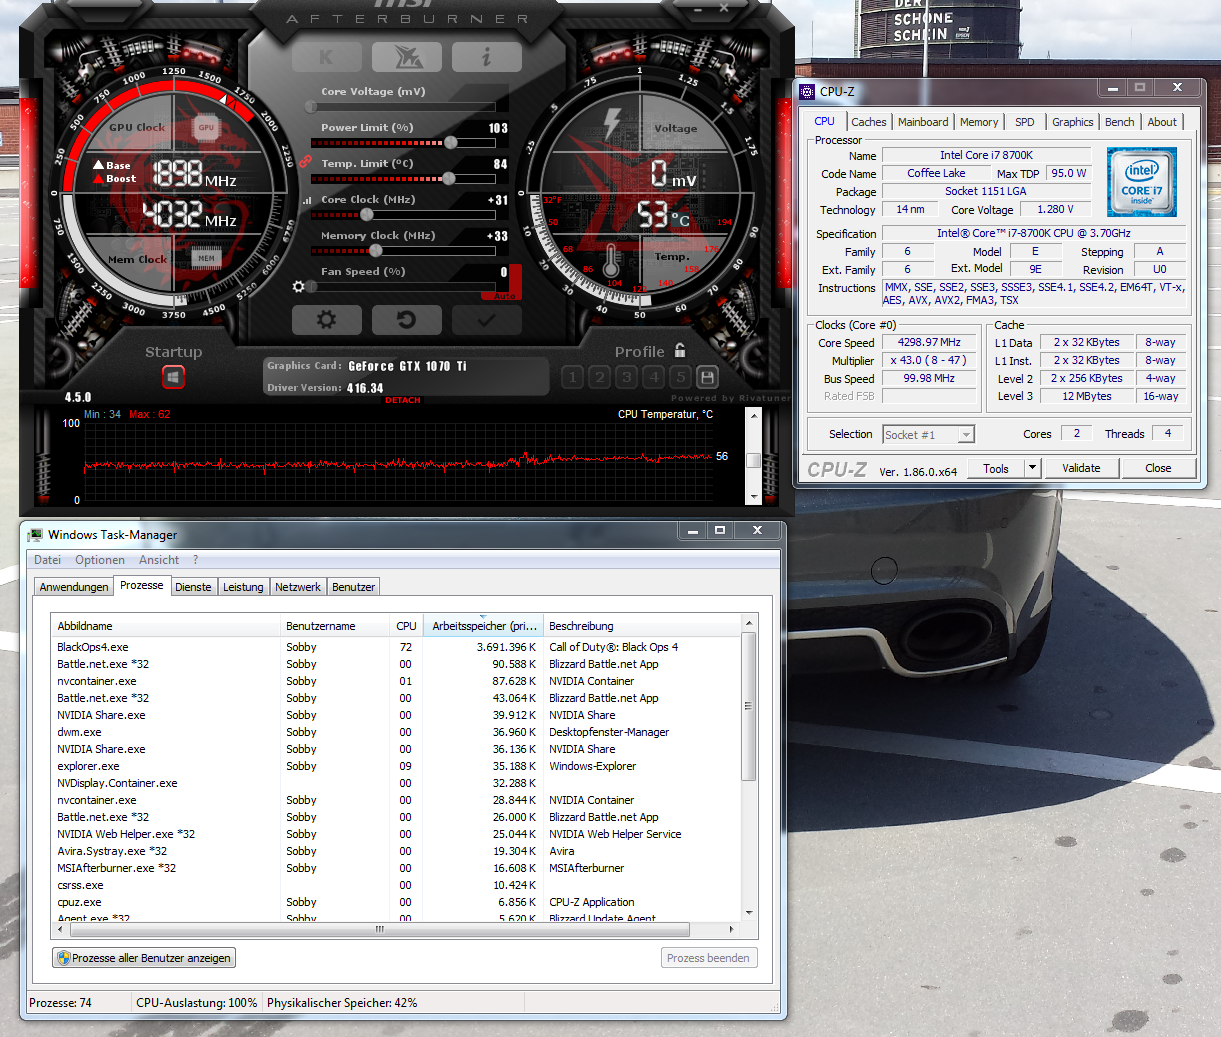Select profile slot 3 in Afterburner
This screenshot has height=1037, width=1221.
(626, 377)
